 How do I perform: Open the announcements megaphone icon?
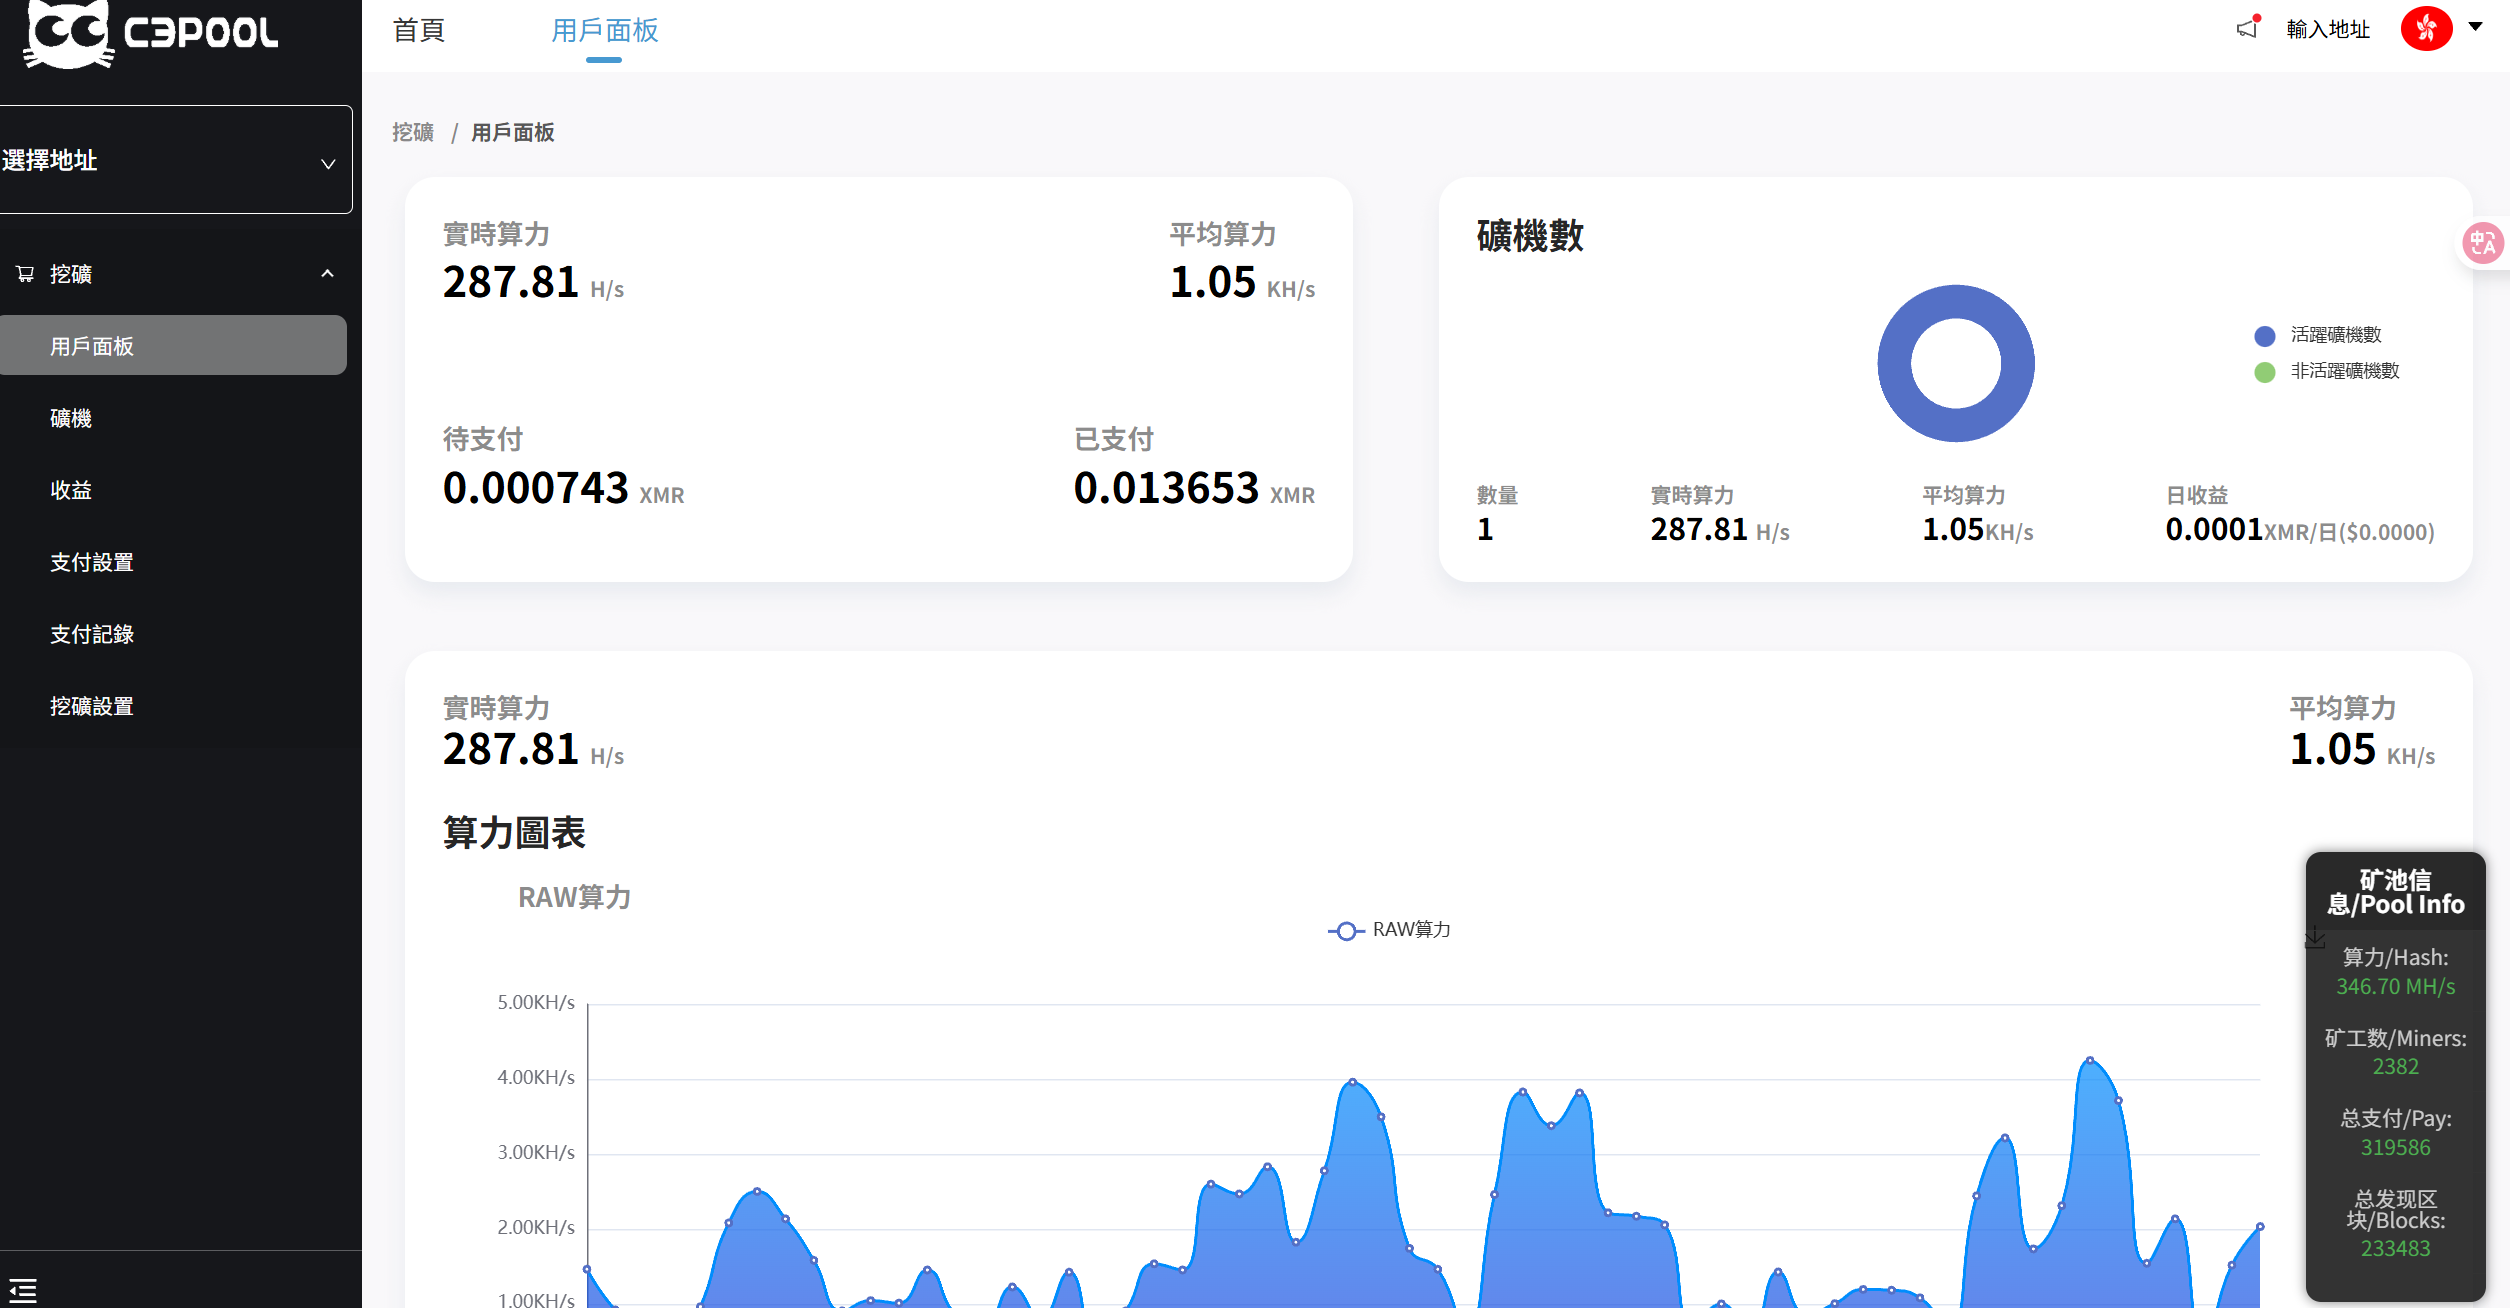tap(2247, 28)
